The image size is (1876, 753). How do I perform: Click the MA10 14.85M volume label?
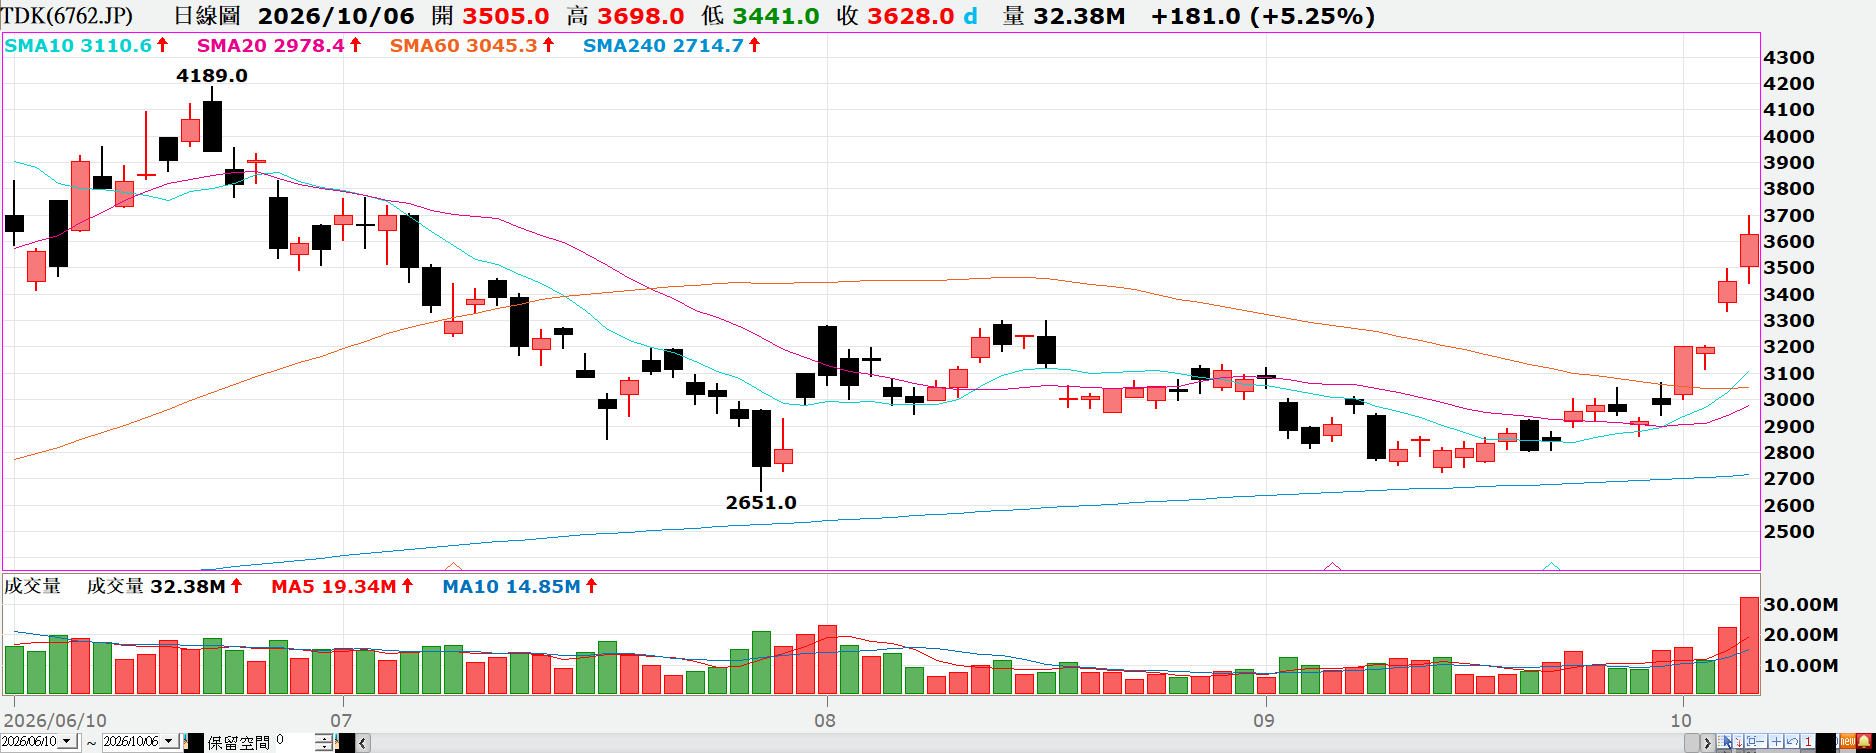[511, 587]
